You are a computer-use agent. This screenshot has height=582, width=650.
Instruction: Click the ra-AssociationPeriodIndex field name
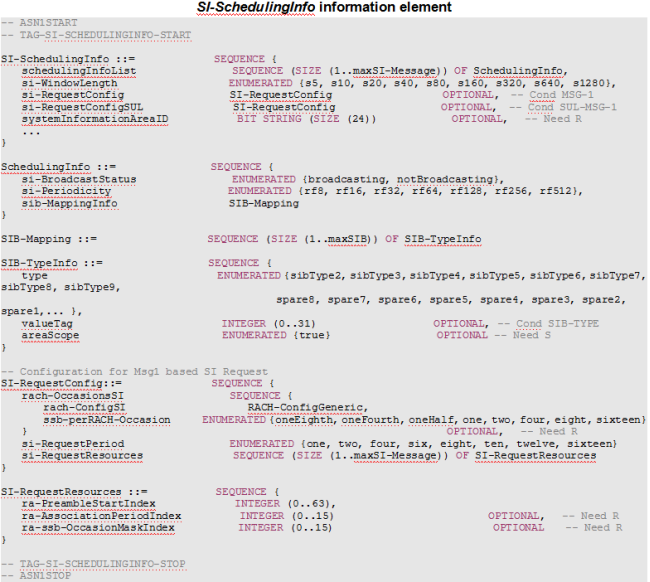point(101,516)
